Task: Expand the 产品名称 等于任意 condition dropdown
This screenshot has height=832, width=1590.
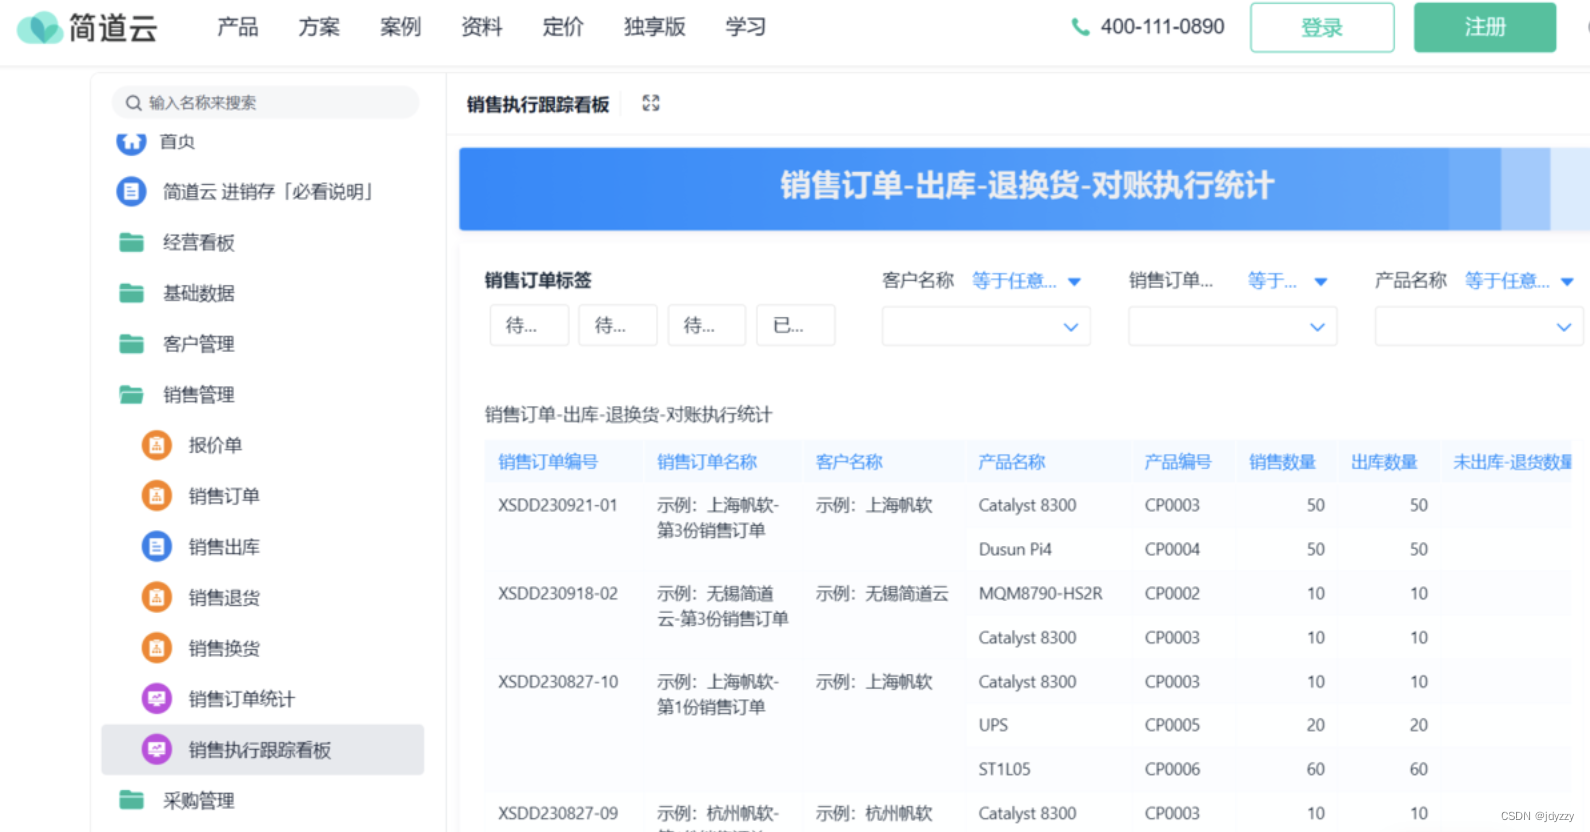Action: point(1519,281)
